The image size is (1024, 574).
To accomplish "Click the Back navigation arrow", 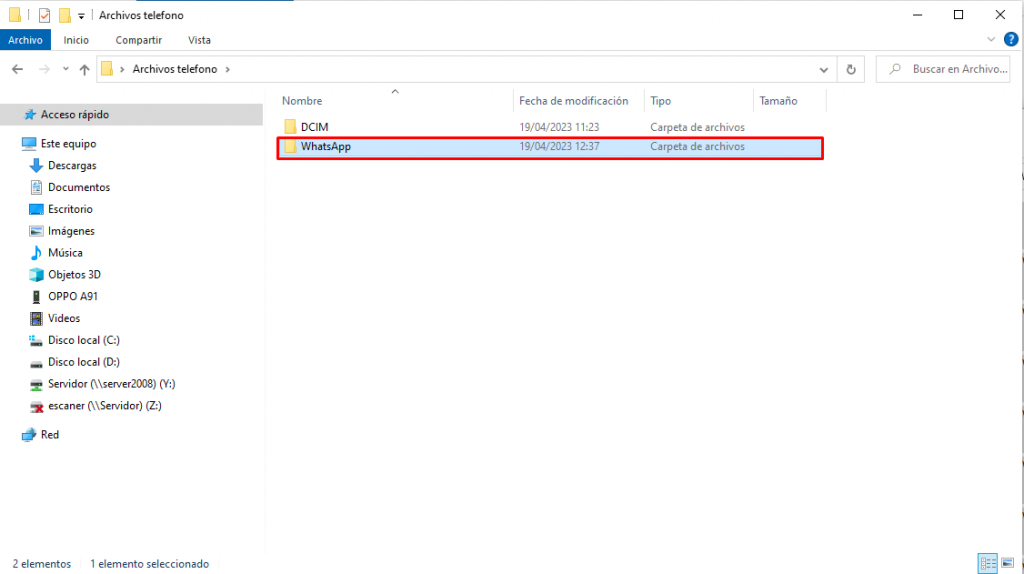I will tap(17, 69).
